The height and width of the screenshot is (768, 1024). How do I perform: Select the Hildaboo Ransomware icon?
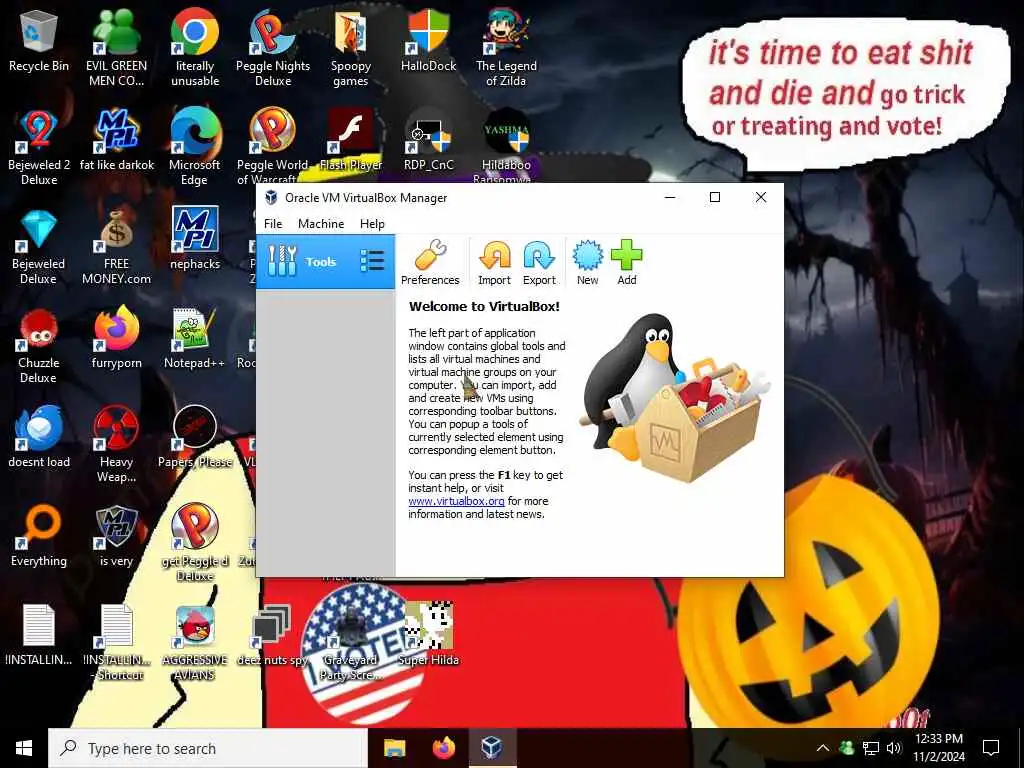click(506, 147)
